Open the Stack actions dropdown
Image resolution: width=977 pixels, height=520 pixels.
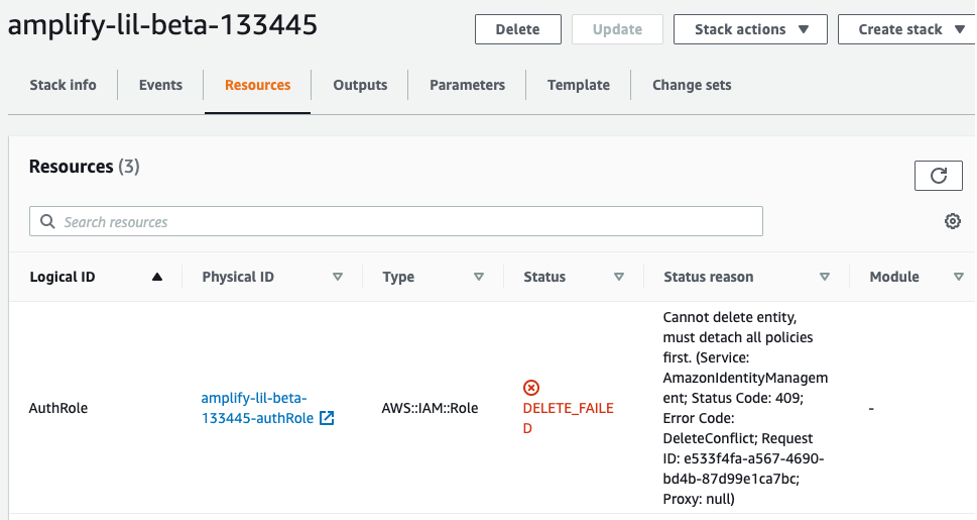[x=750, y=29]
